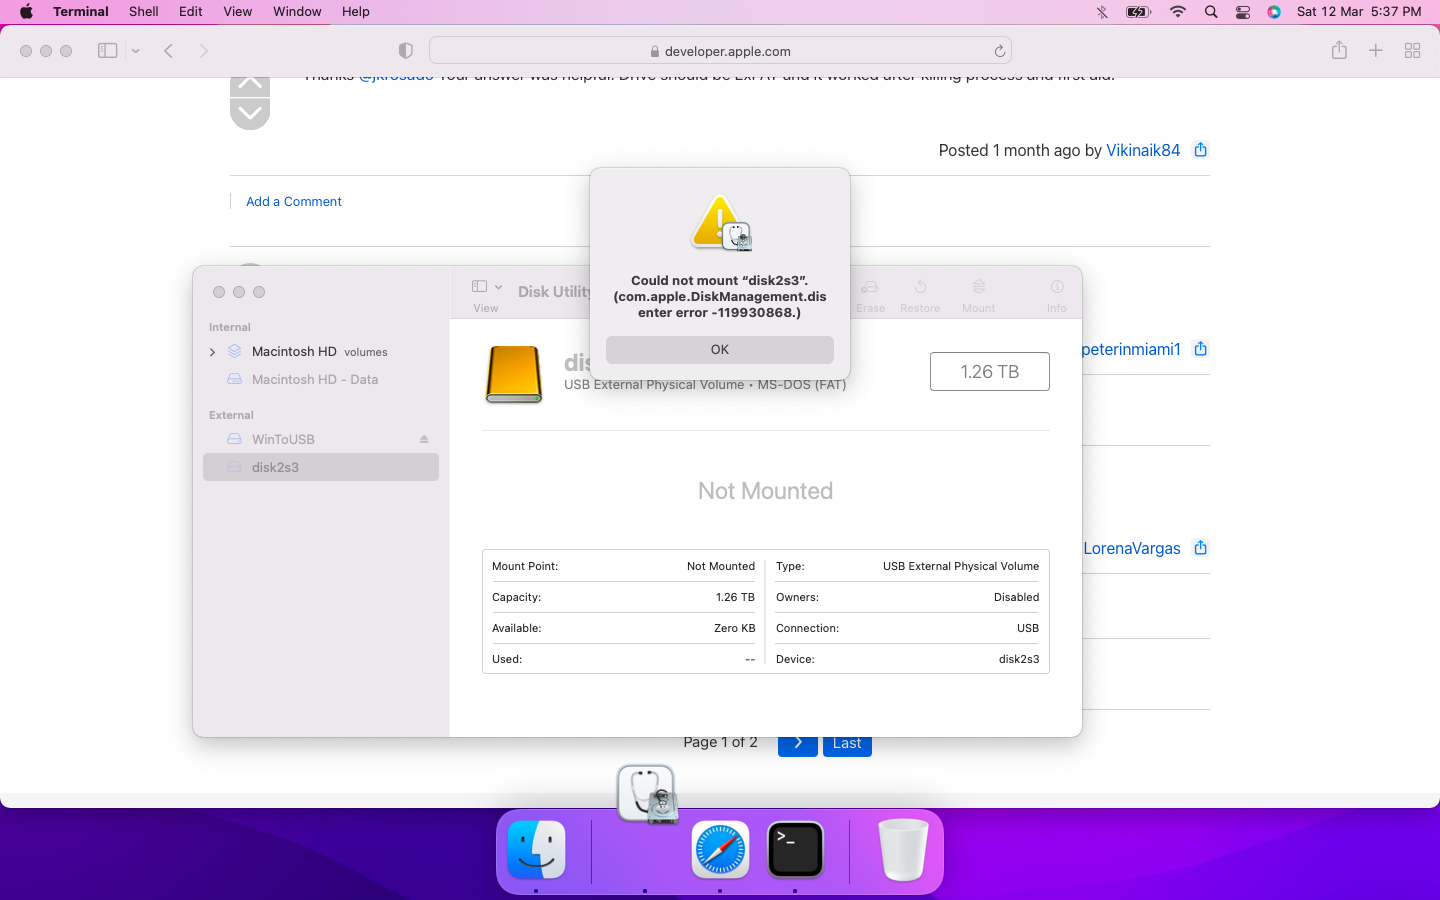Click the Add a Comment link
The image size is (1440, 900).
(293, 202)
